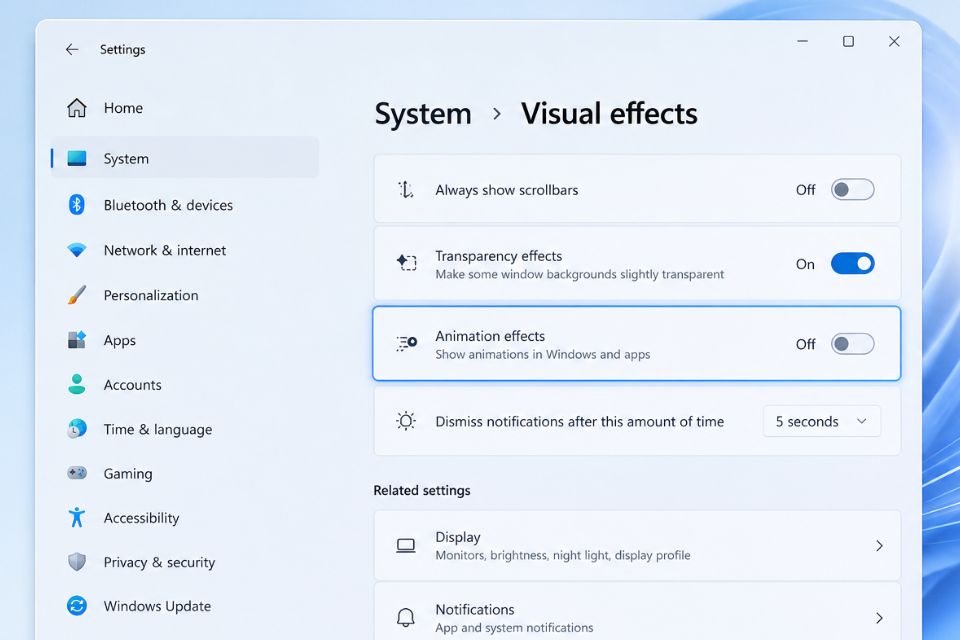Click the Accounts person icon
The image size is (960, 640).
click(77, 384)
